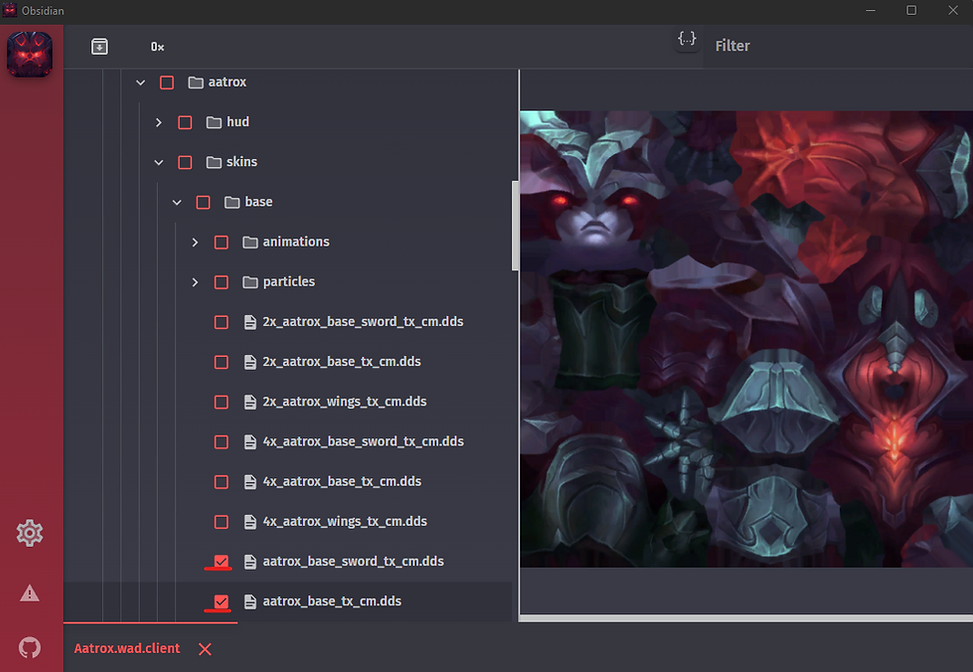This screenshot has height=672, width=973.
Task: Expand the particles folder
Action: click(195, 282)
